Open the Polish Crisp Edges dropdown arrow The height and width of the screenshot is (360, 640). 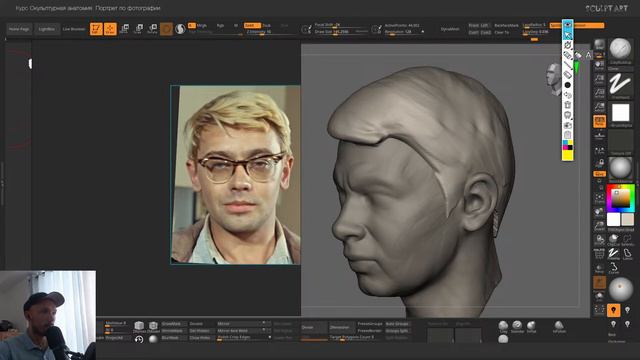coord(269,338)
